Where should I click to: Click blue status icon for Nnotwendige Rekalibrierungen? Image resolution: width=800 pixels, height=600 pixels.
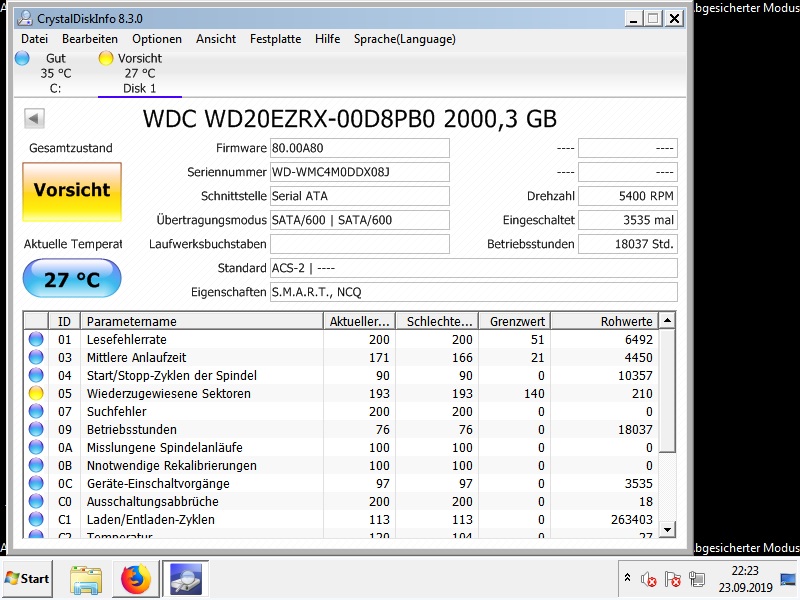click(36, 466)
